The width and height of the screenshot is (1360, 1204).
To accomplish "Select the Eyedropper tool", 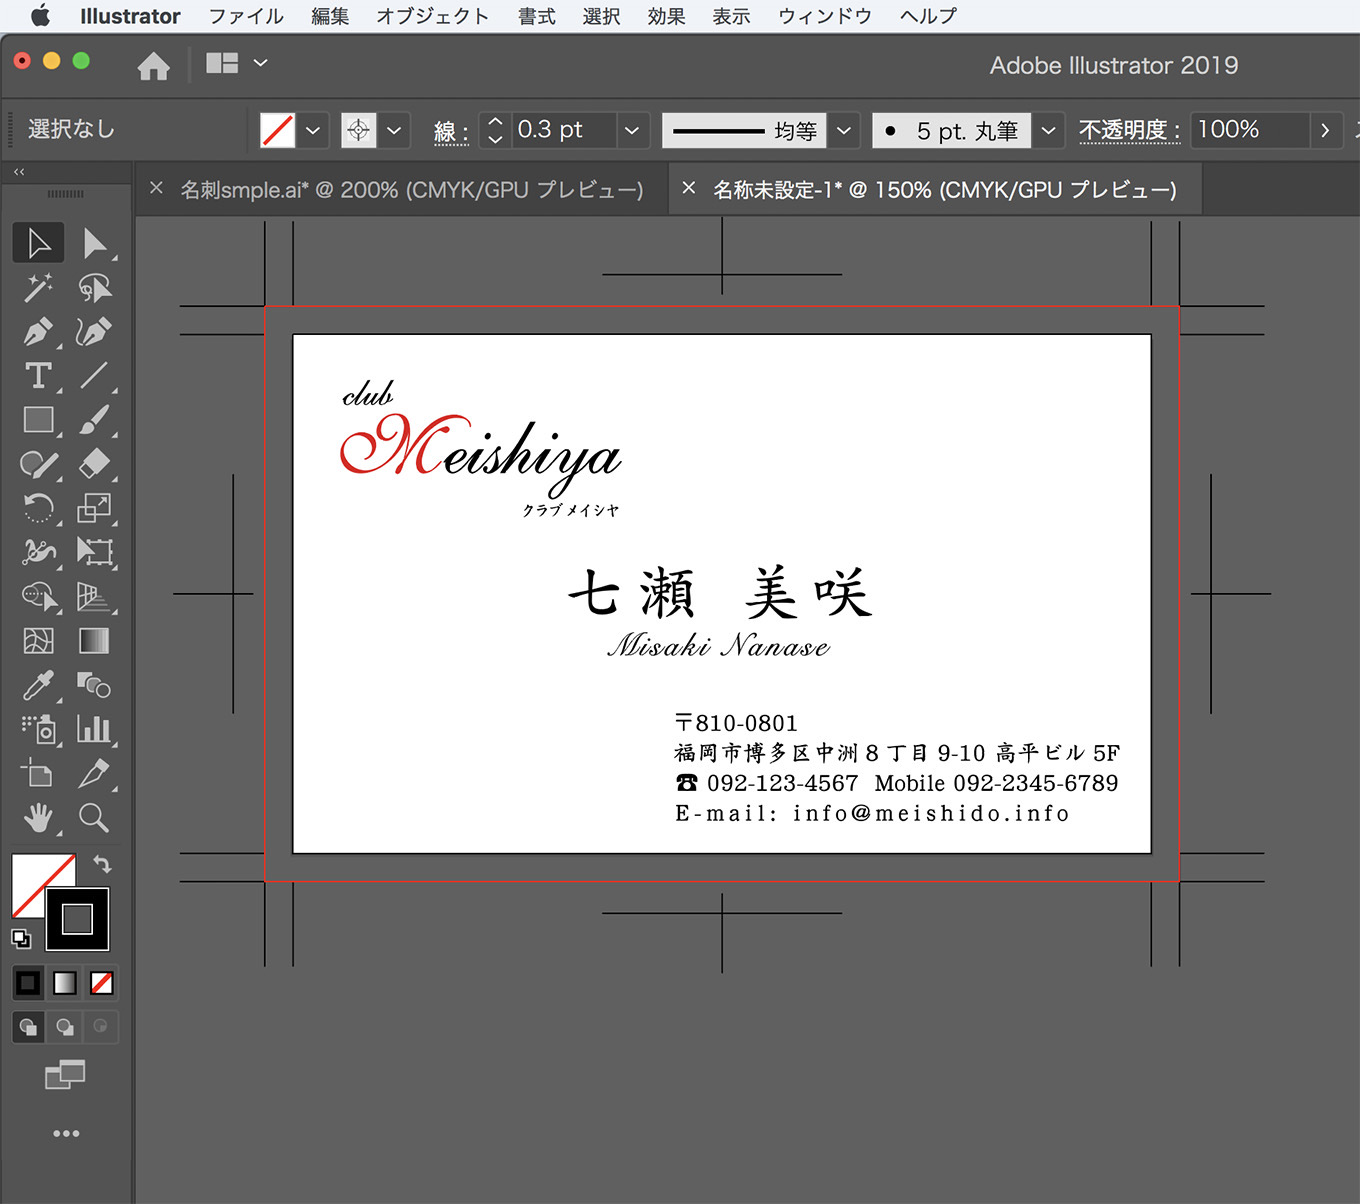I will tap(39, 685).
